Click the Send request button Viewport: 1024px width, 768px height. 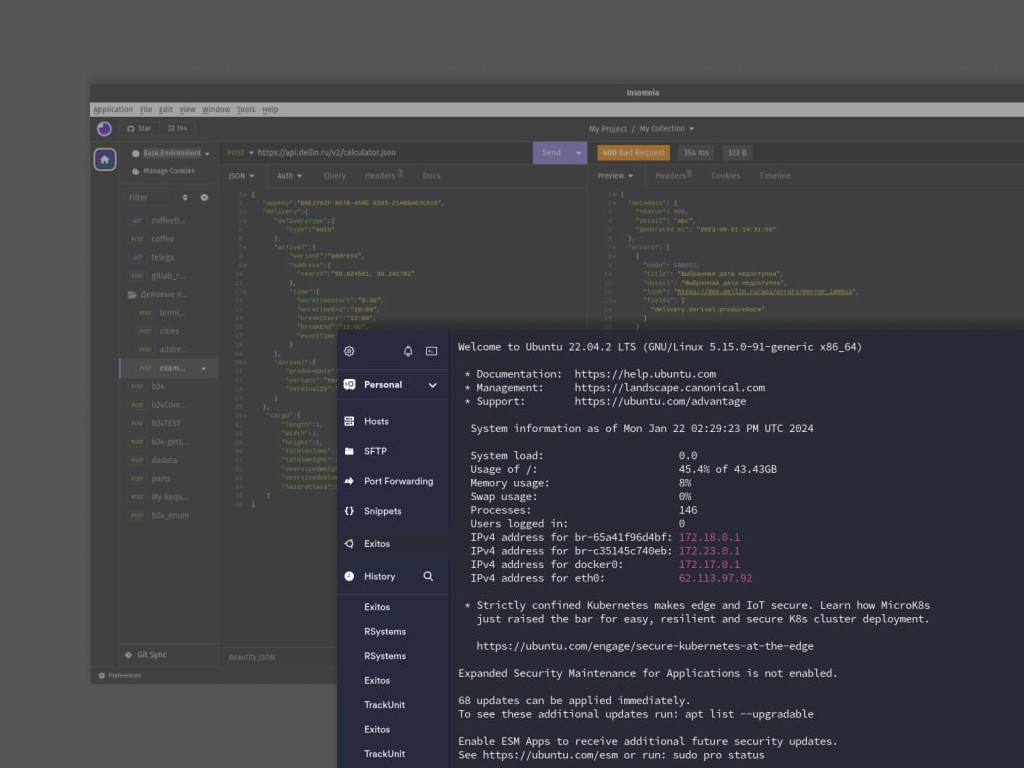point(551,153)
